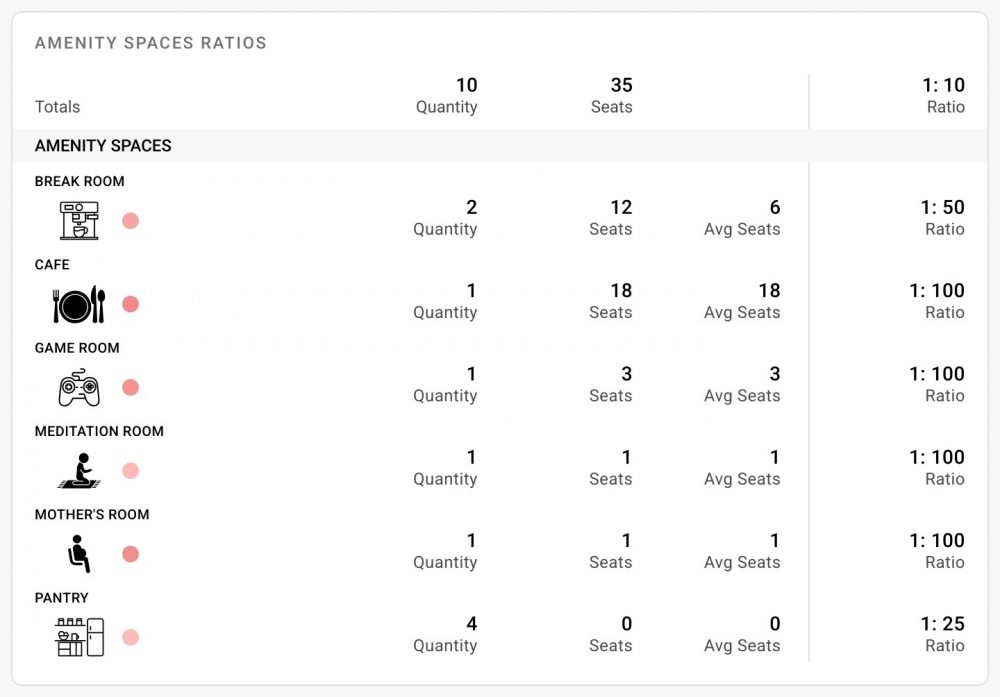Click the Totals 35 Seats figure
Screen dimensions: 1000x697
621,85
